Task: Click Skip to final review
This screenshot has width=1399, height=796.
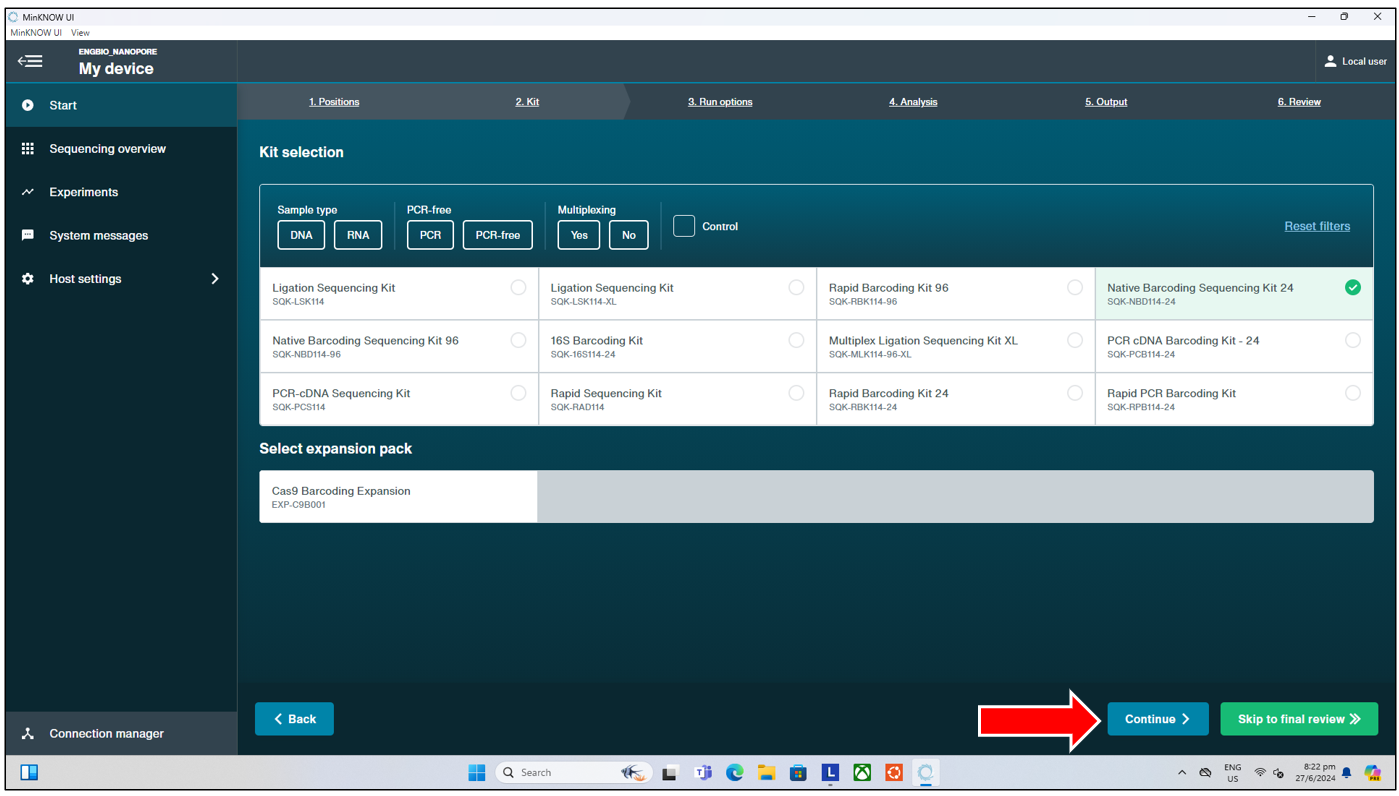Action: tap(1299, 719)
